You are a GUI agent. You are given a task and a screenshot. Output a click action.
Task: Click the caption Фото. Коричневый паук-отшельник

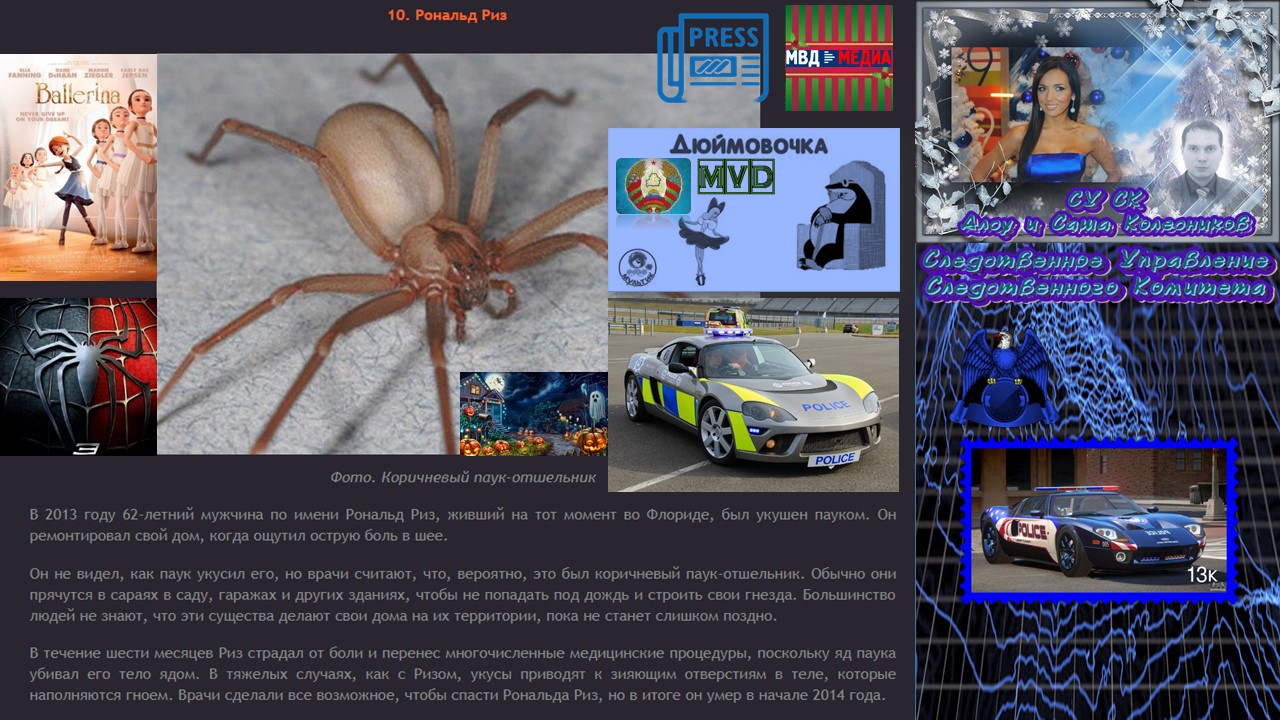coord(463,477)
